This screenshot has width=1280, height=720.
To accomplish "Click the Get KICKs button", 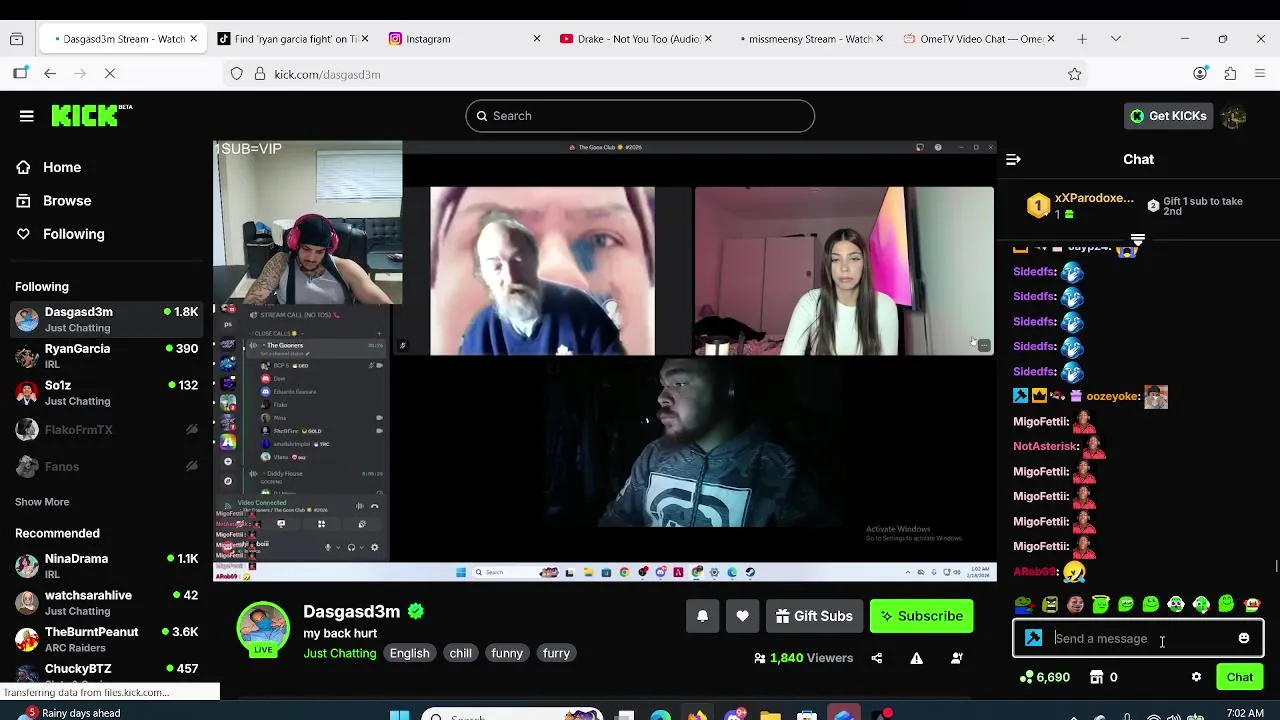I will click(x=1167, y=116).
